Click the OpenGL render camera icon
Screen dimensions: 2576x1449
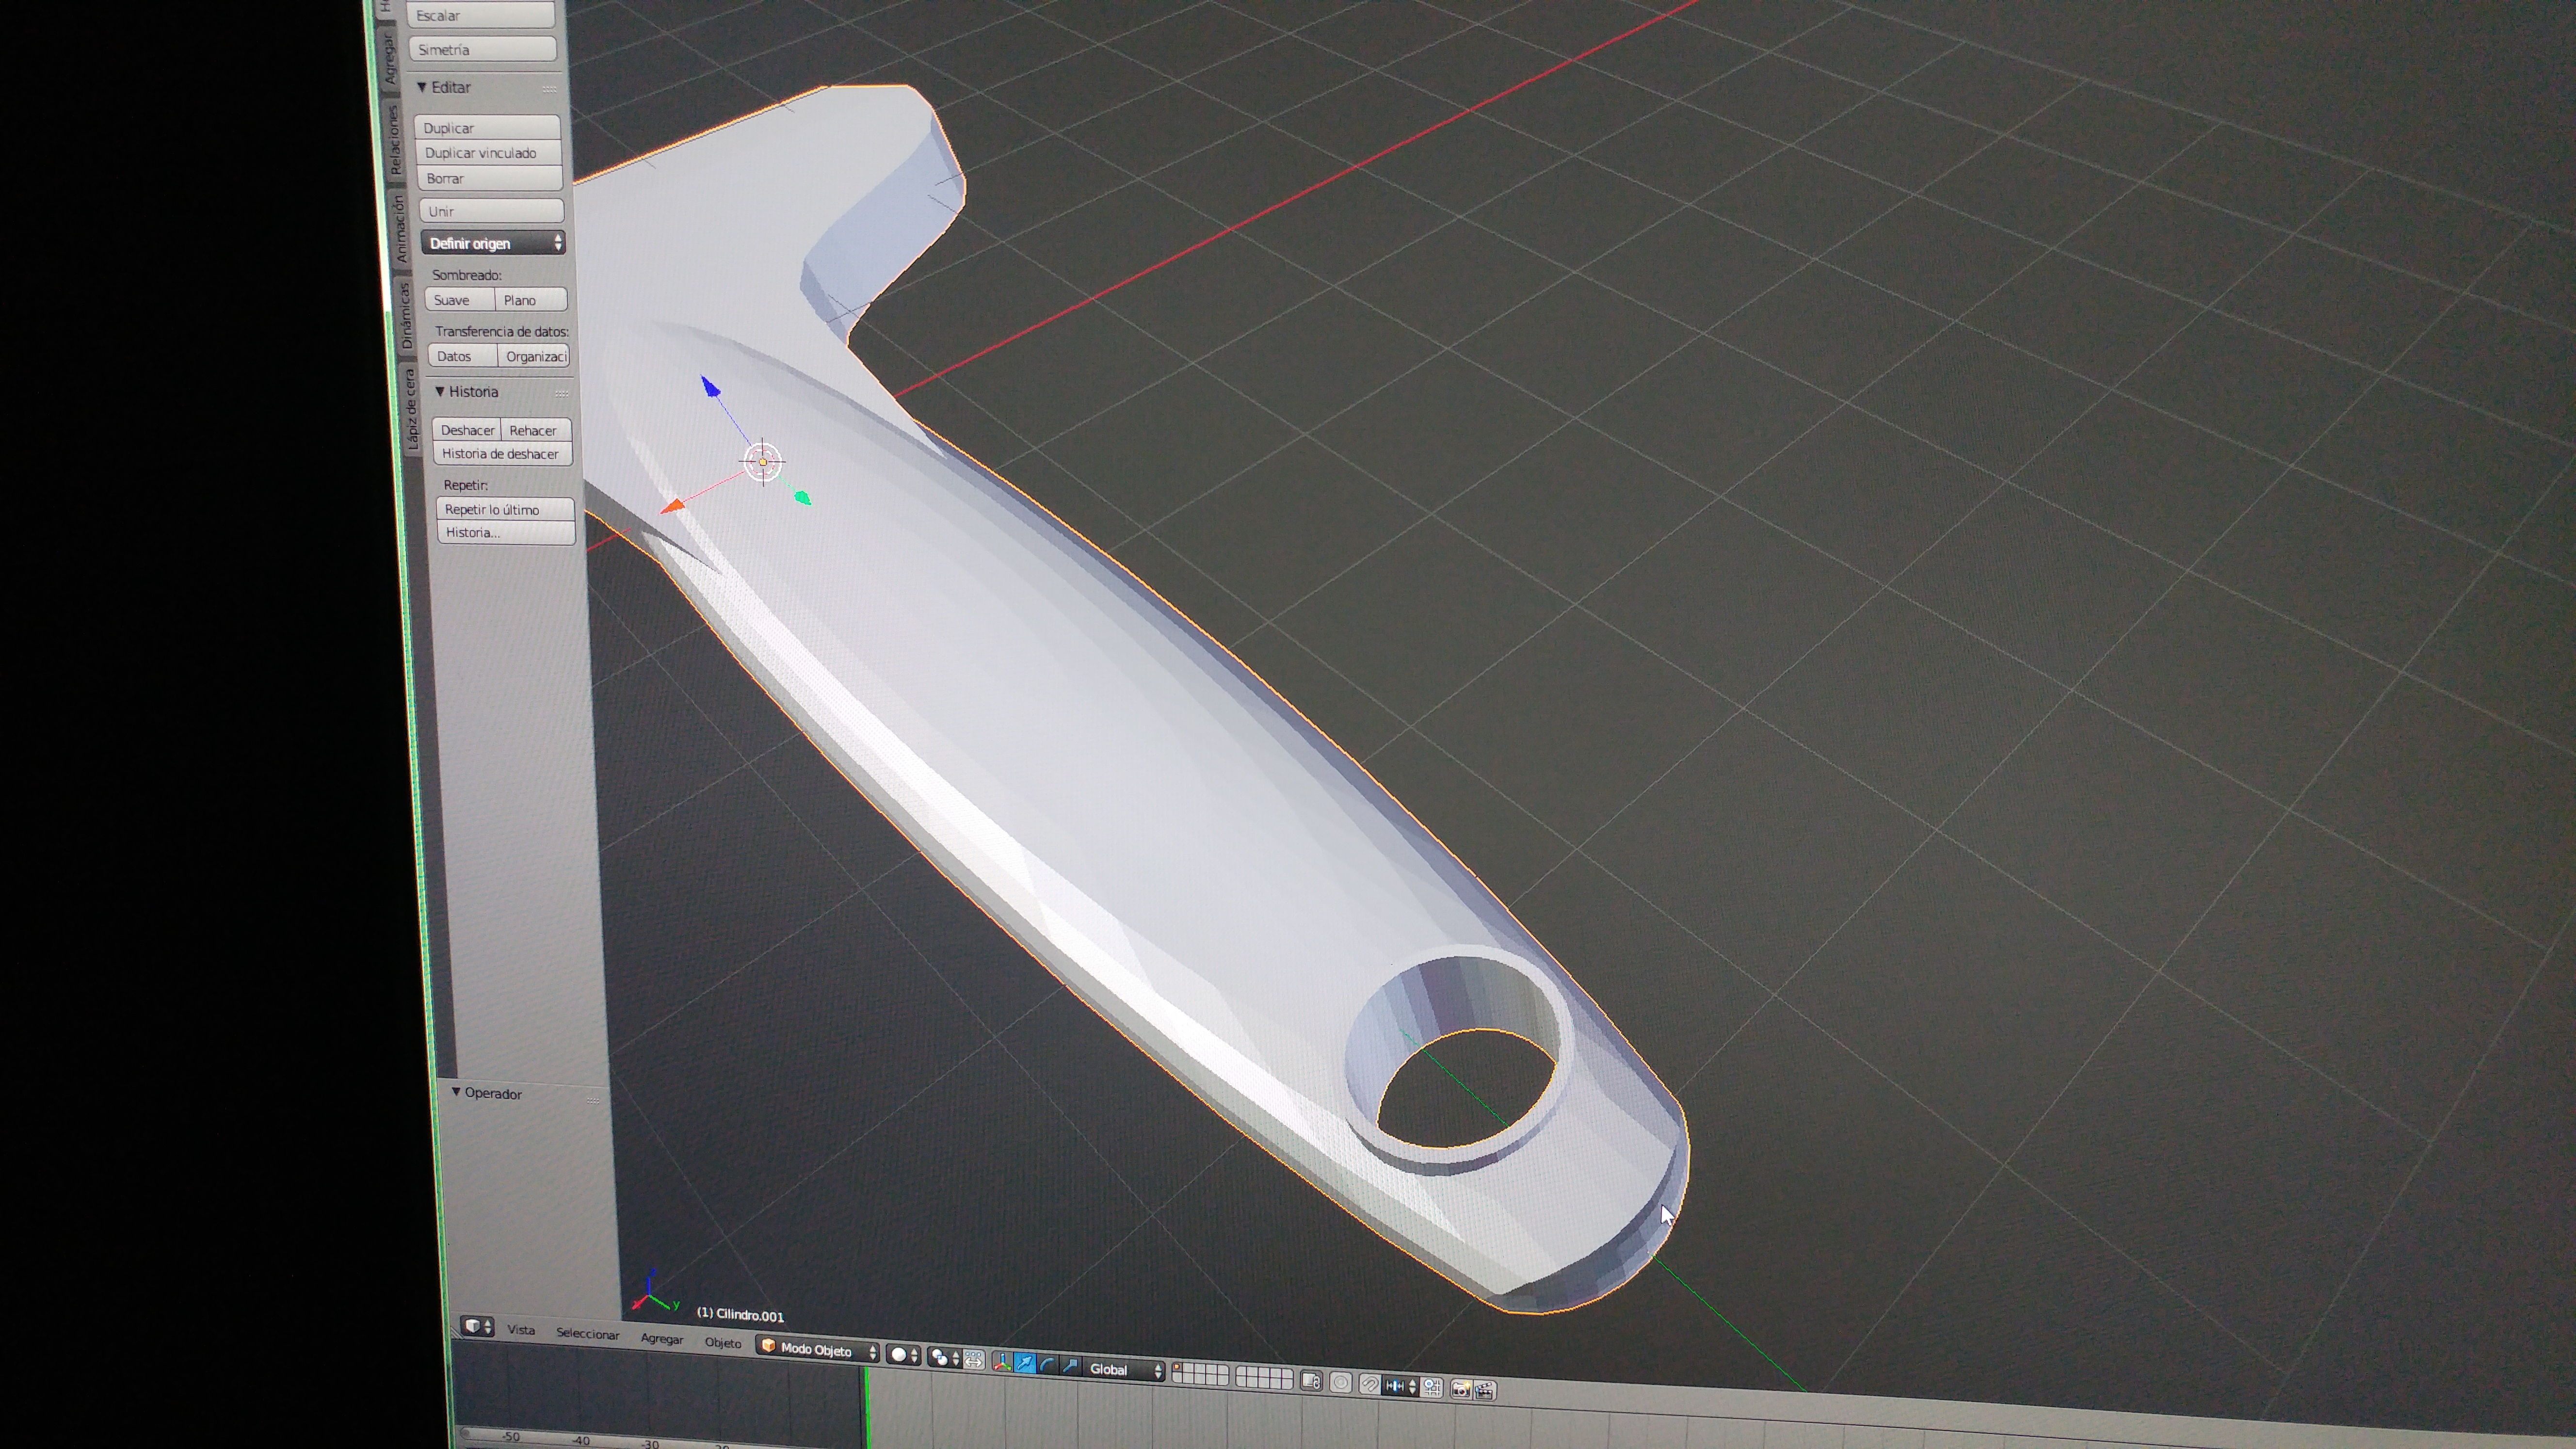tap(1461, 1390)
